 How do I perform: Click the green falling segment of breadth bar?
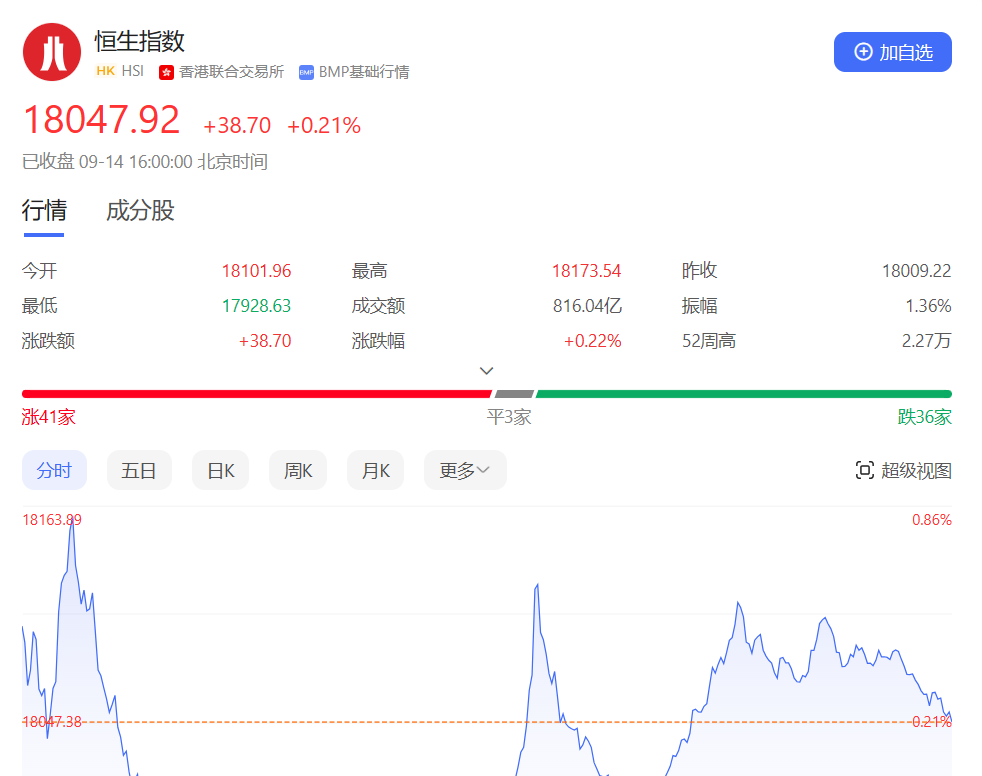pos(744,394)
